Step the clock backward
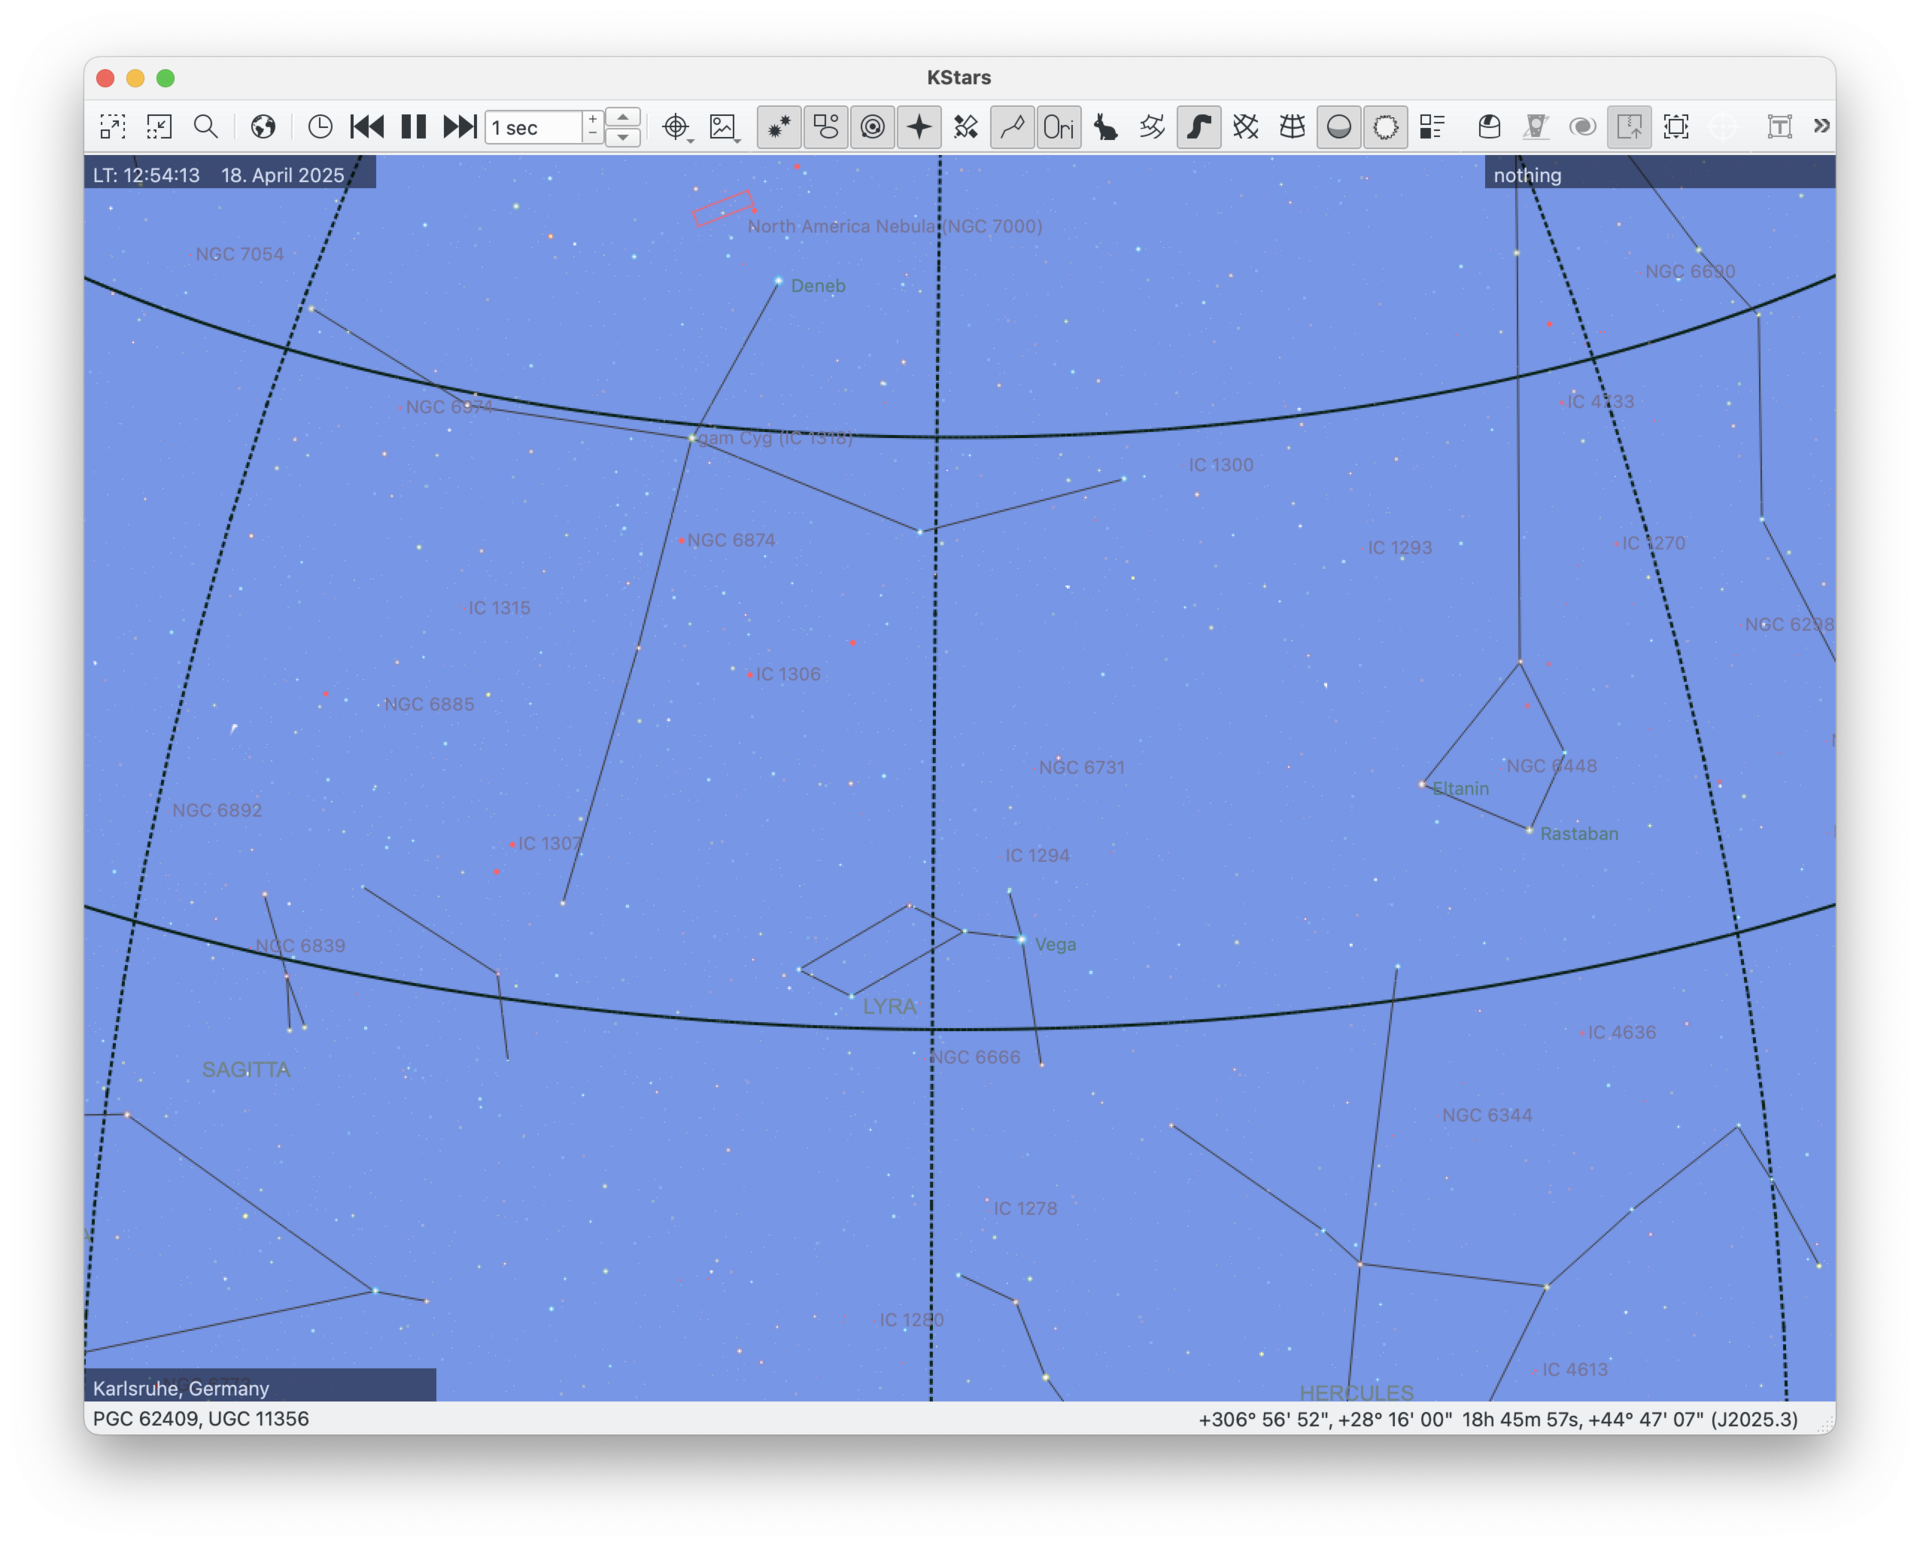Image resolution: width=1920 pixels, height=1546 pixels. coord(367,127)
